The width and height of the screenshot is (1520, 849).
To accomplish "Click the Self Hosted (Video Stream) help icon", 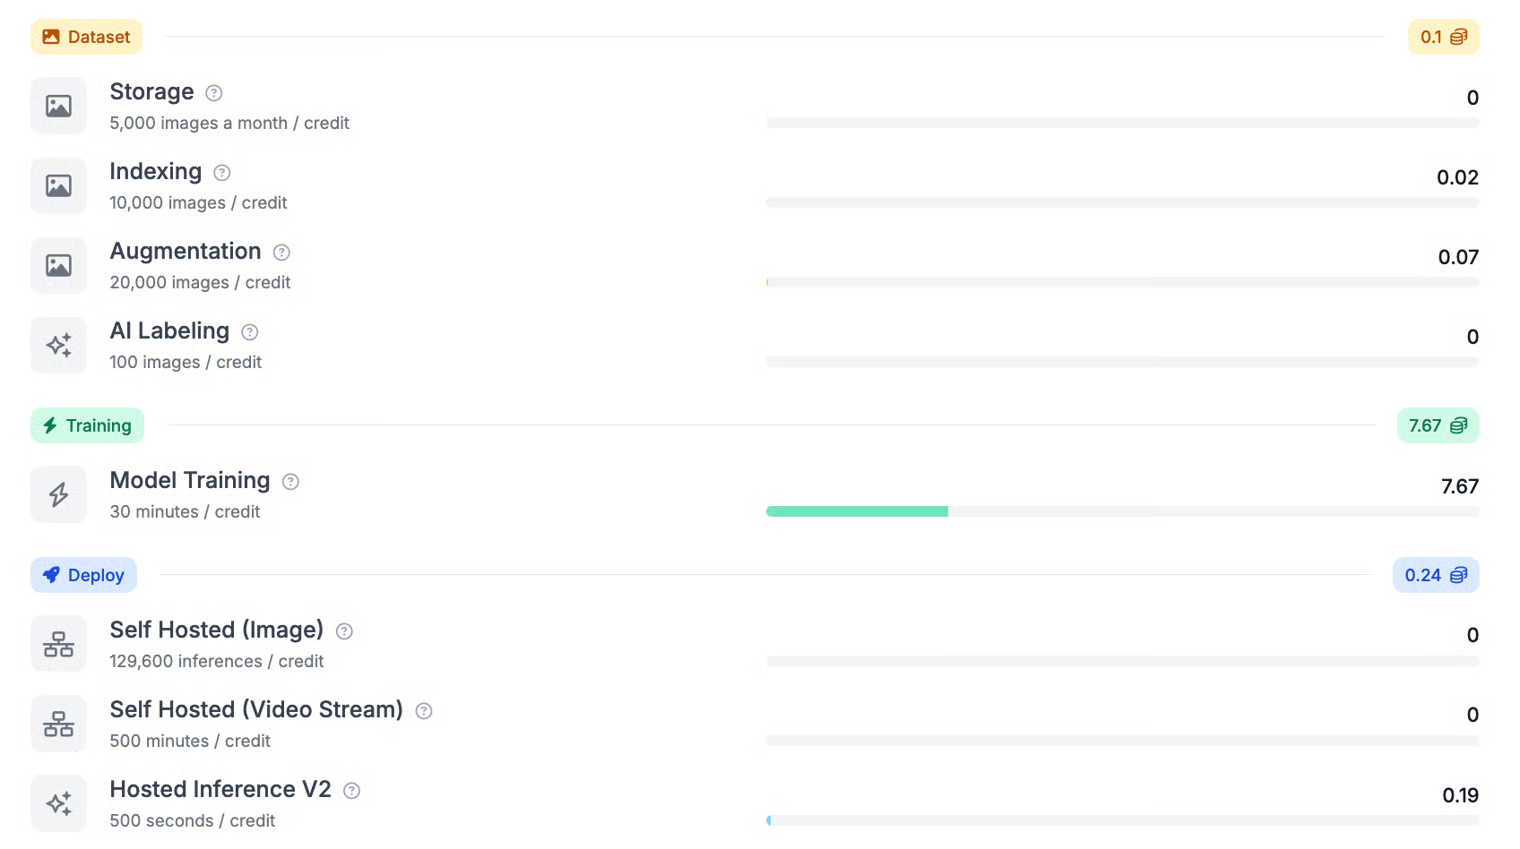I will pyautogui.click(x=424, y=711).
